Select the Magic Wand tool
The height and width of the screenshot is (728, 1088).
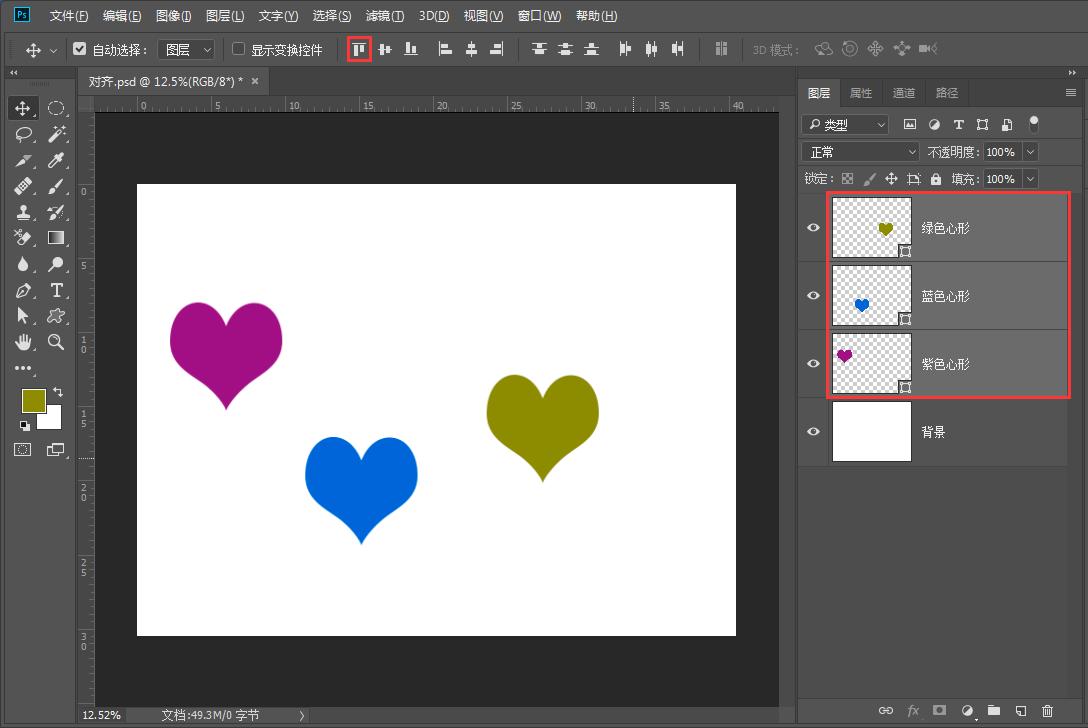point(57,134)
